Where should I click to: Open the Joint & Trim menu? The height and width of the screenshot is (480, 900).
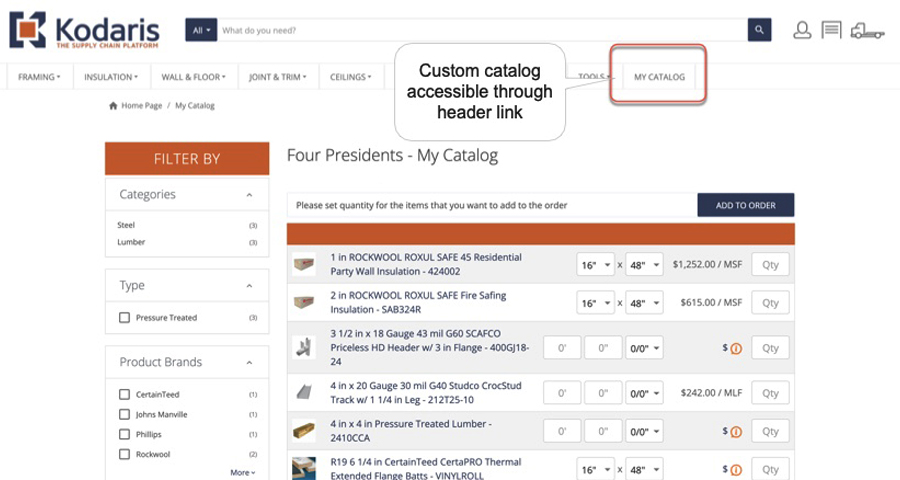coord(278,77)
